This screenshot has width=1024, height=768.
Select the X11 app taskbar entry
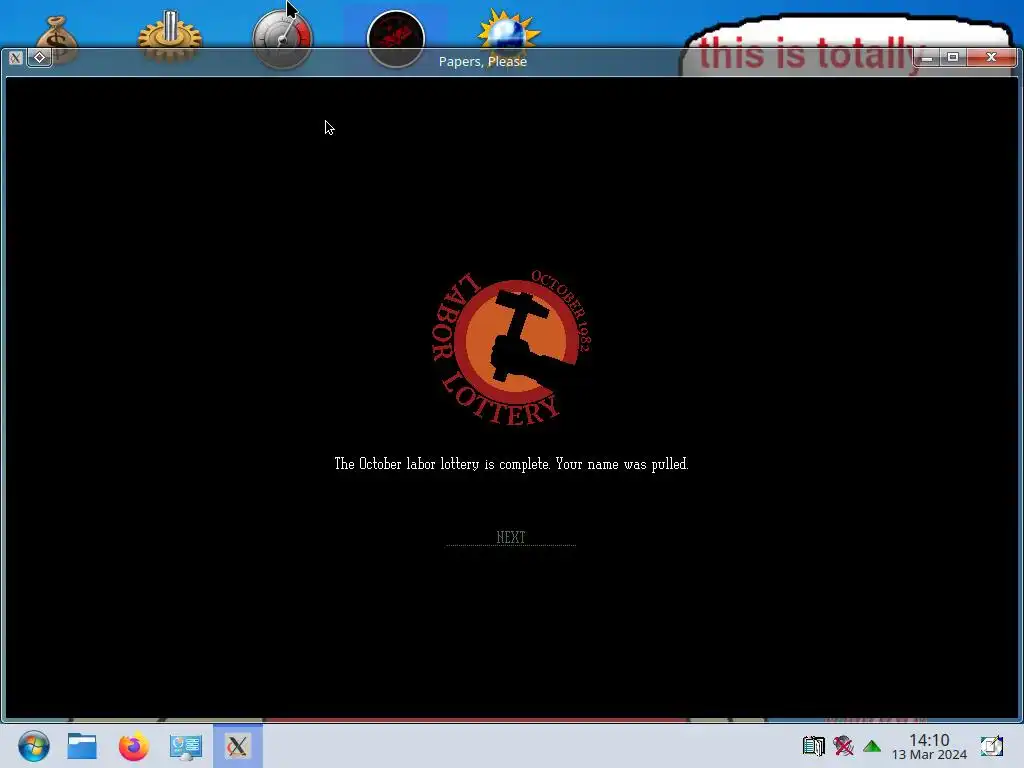tap(238, 746)
